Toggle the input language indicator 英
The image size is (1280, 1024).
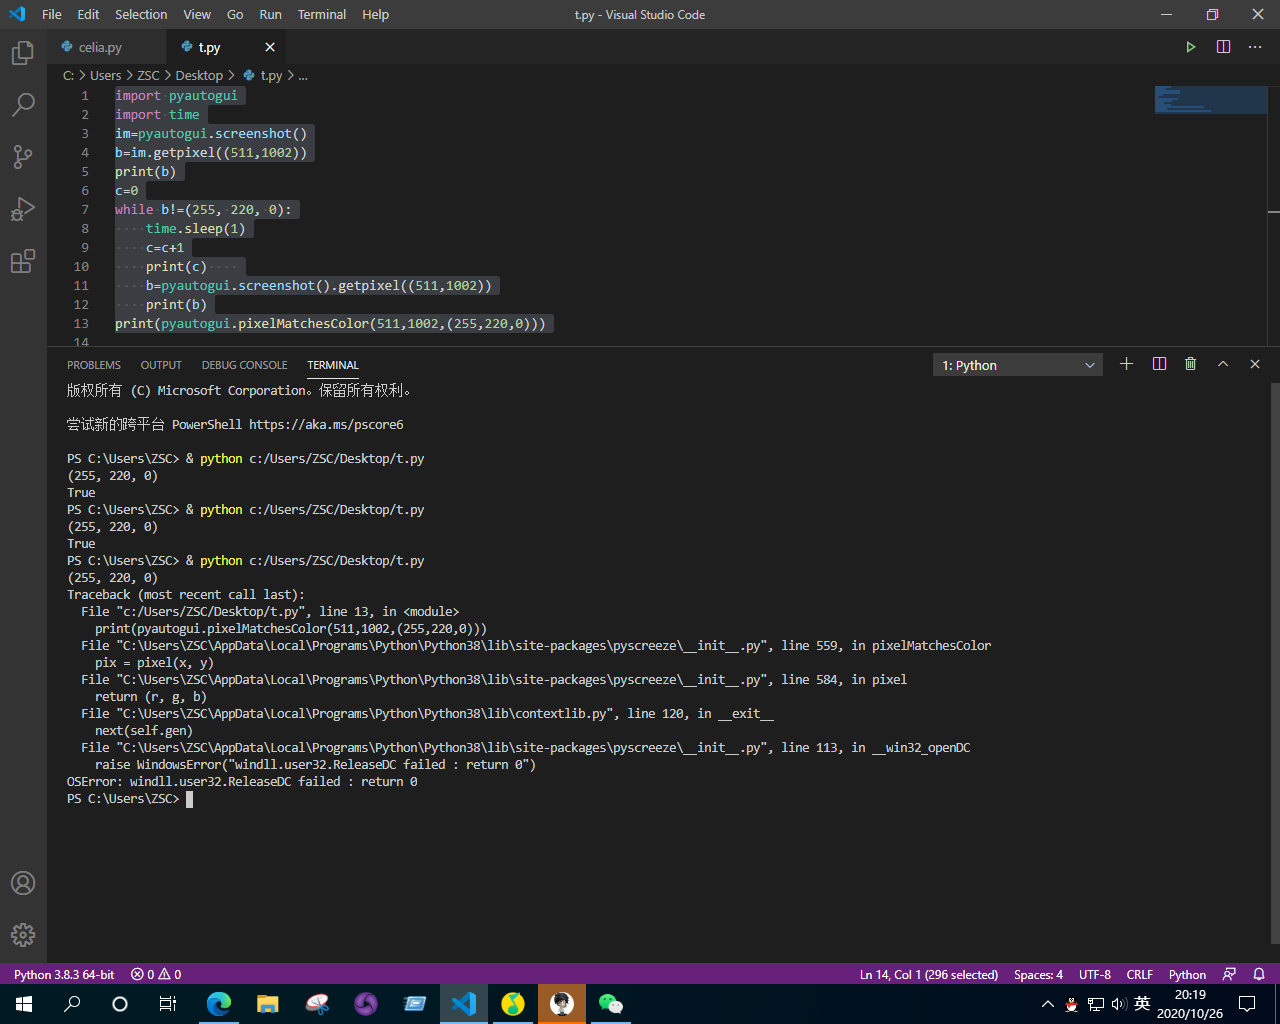coord(1142,1004)
